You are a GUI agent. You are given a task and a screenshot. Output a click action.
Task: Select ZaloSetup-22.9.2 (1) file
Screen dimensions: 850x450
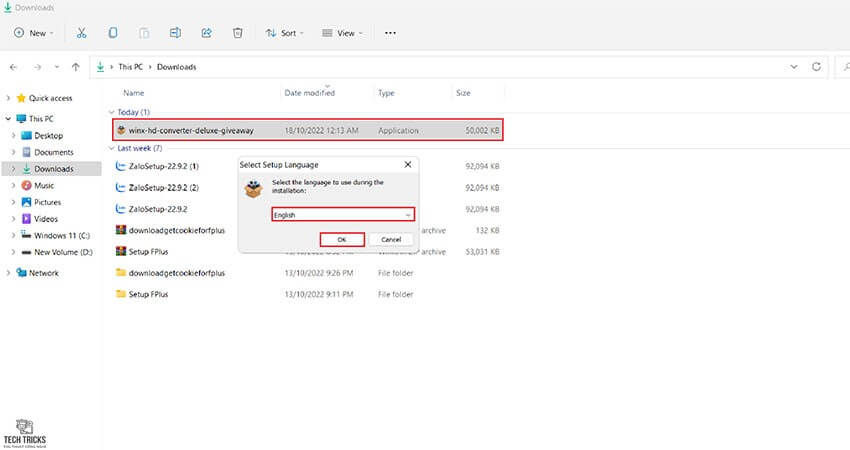[163, 166]
